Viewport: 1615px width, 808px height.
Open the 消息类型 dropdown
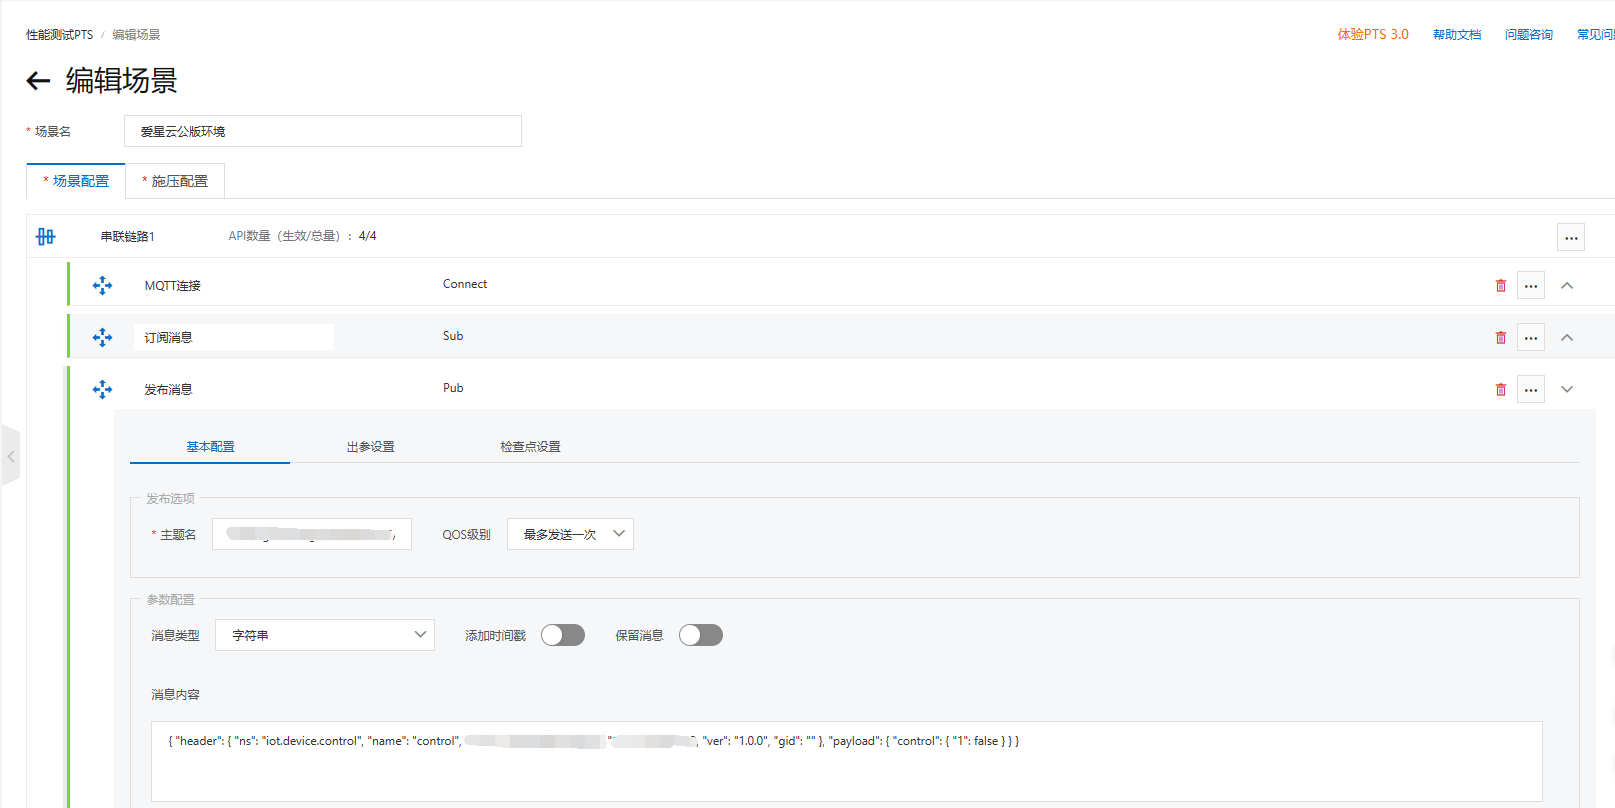[325, 635]
